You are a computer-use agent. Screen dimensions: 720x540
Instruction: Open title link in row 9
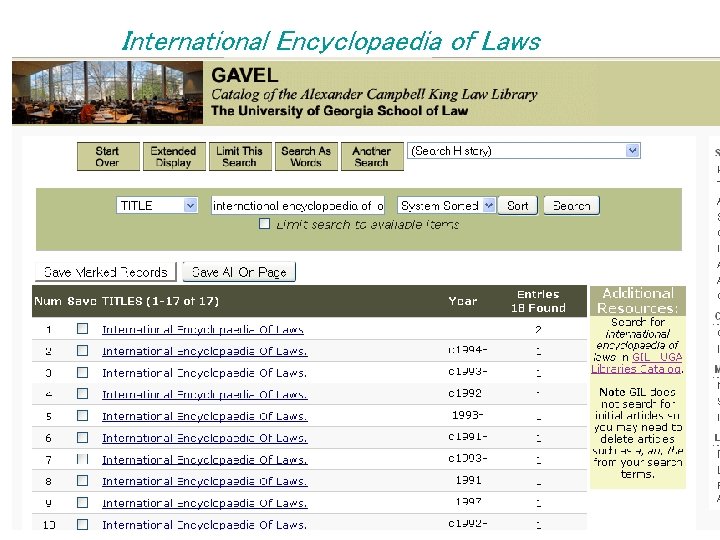point(205,503)
